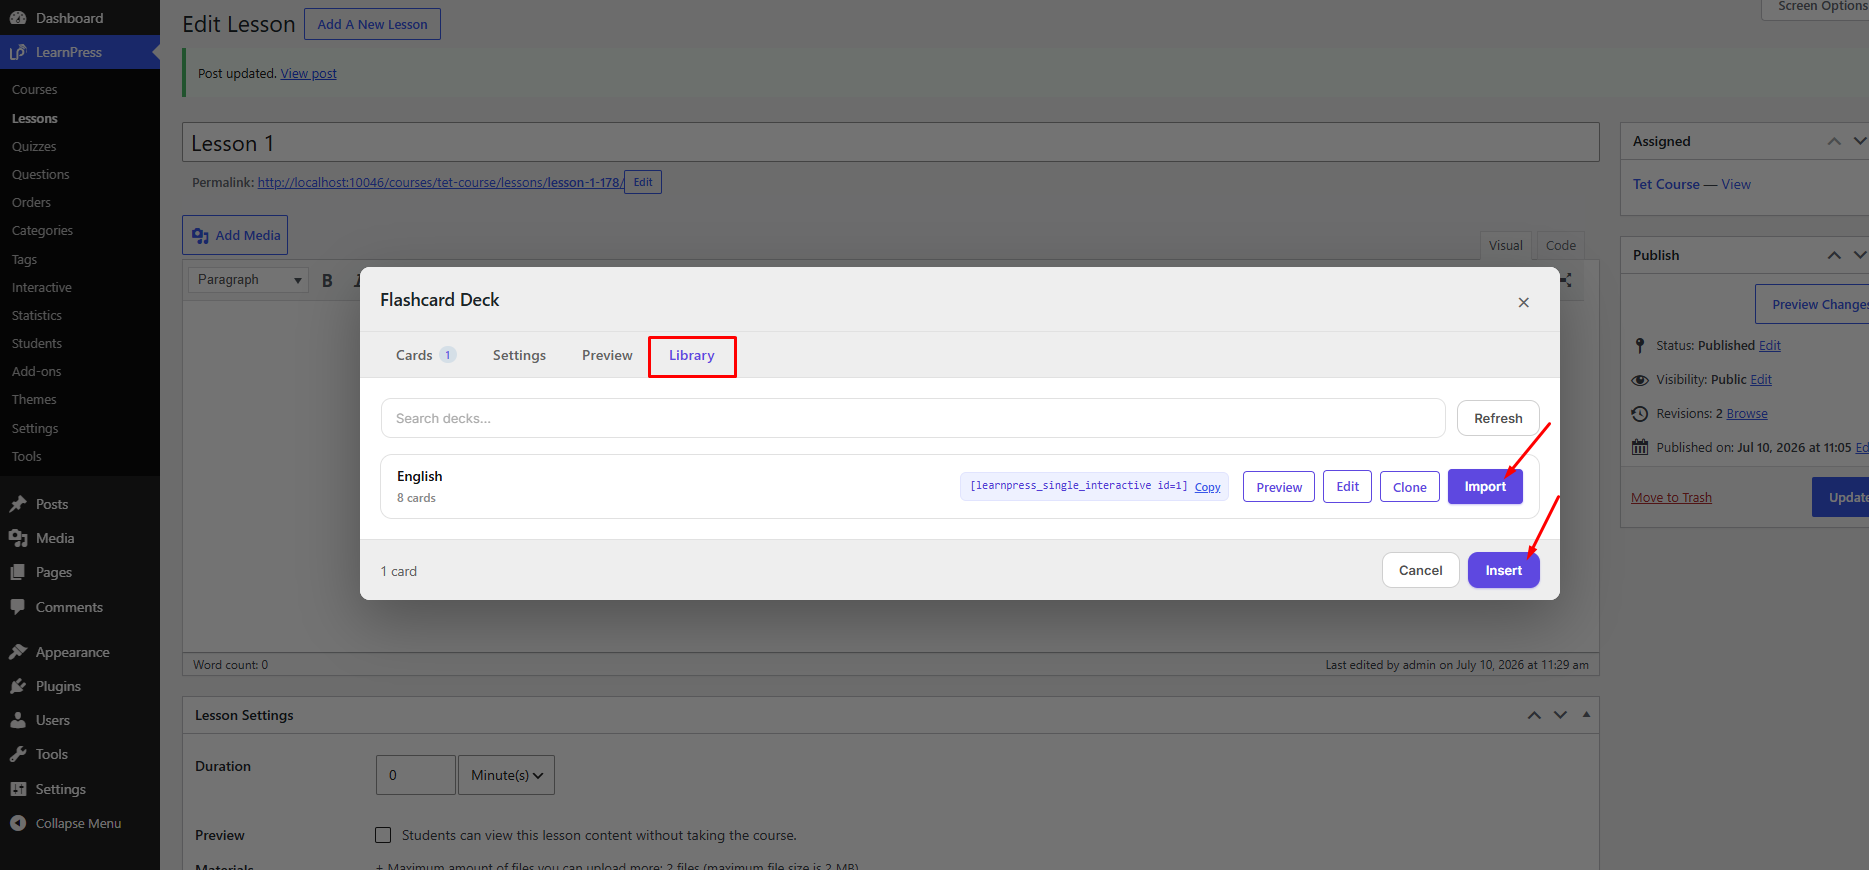This screenshot has width=1869, height=870.
Task: Move Assigned panel up
Action: click(1834, 141)
